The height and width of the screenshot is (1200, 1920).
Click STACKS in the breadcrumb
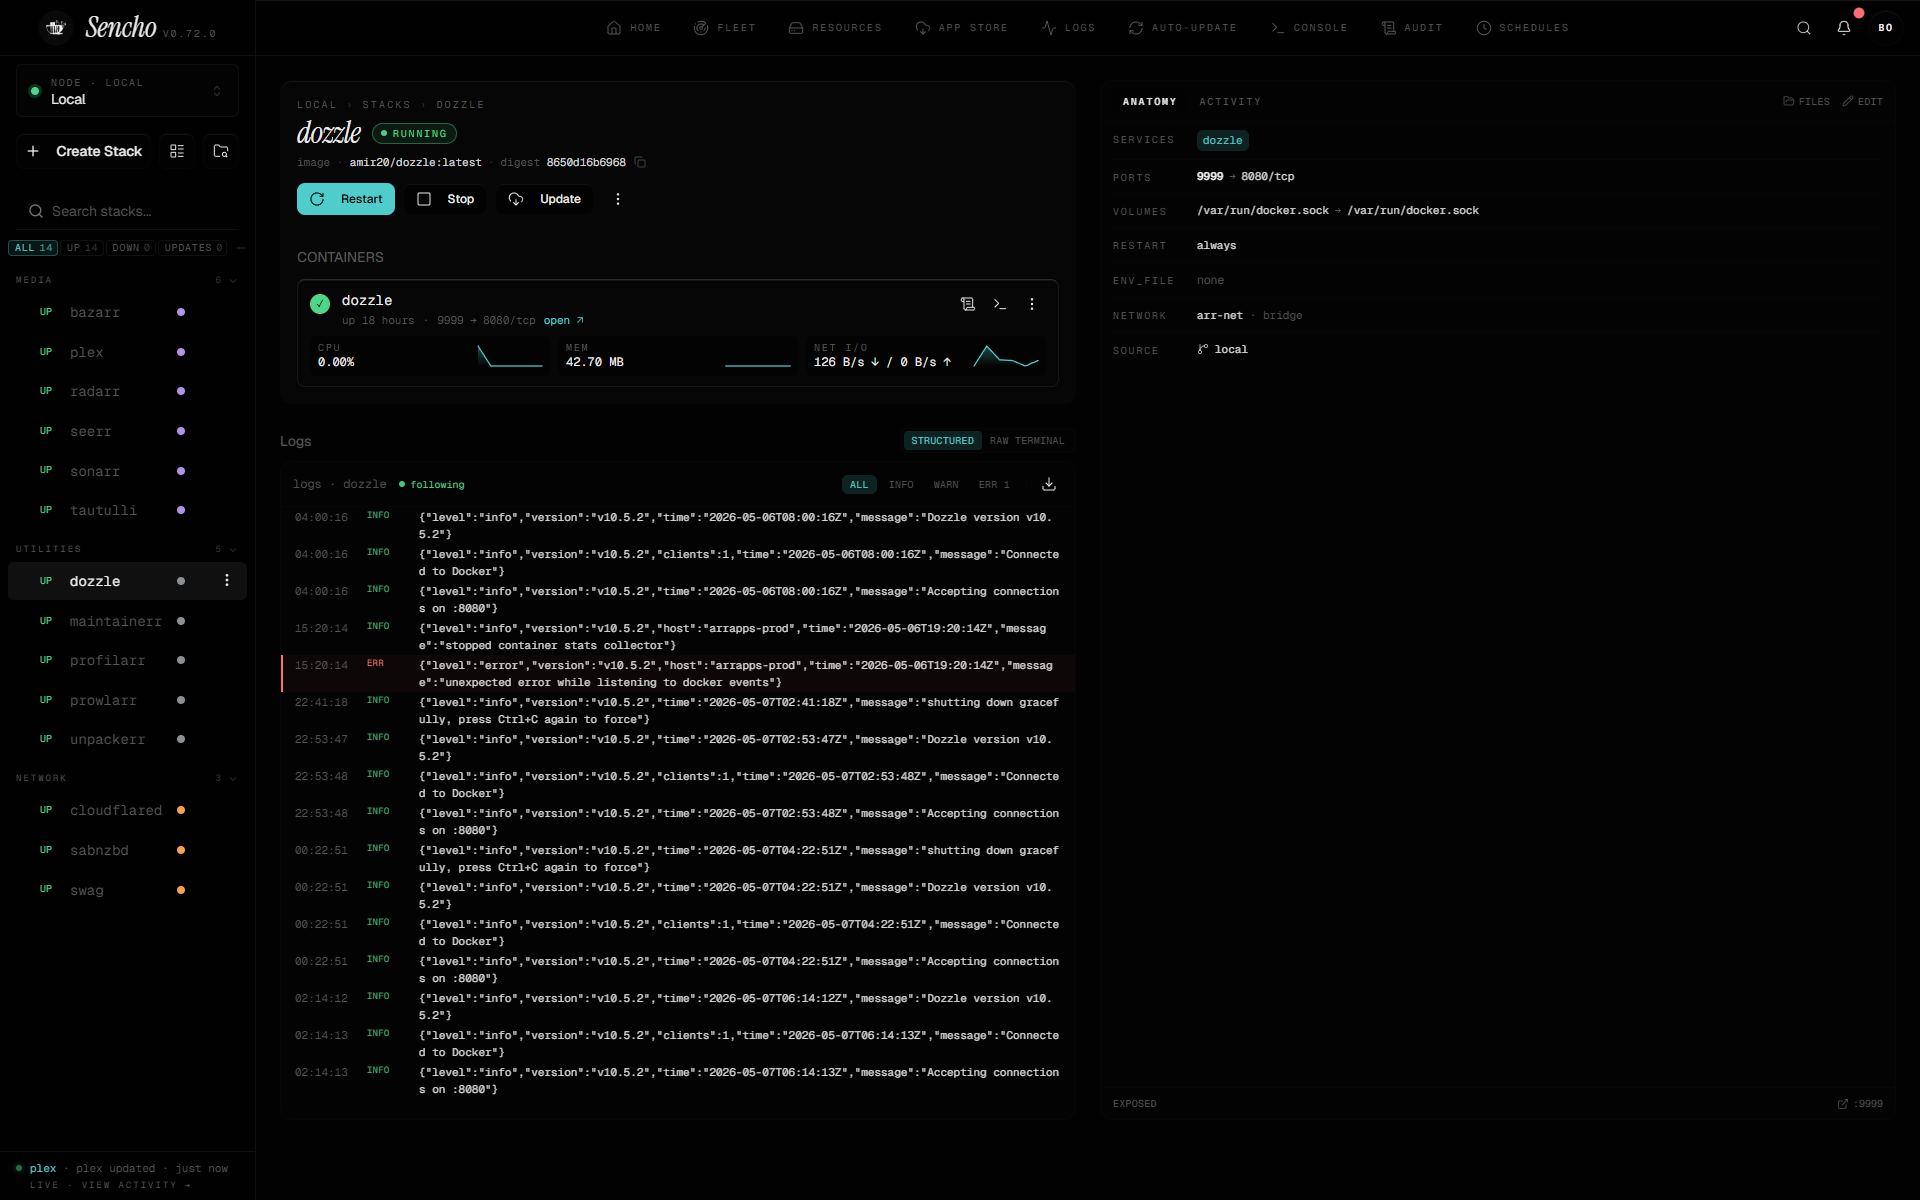point(386,105)
